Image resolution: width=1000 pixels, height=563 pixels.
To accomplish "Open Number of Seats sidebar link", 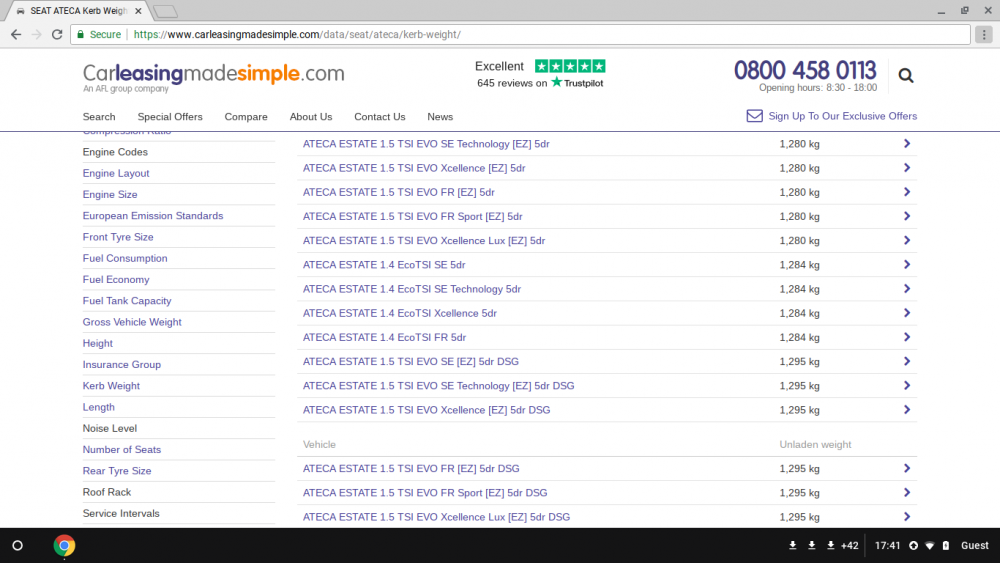I will (x=122, y=450).
